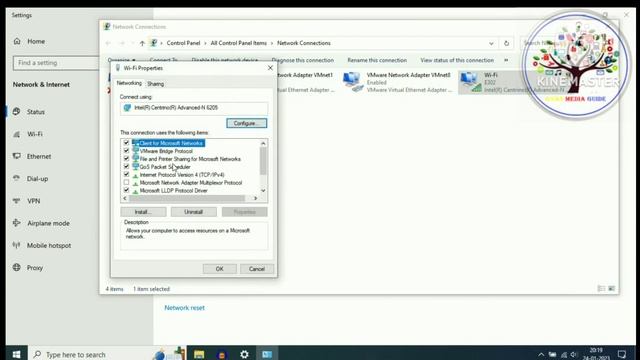Confirm Wi-Fi Properties with OK
Viewport: 640px width, 360px height.
(220, 269)
